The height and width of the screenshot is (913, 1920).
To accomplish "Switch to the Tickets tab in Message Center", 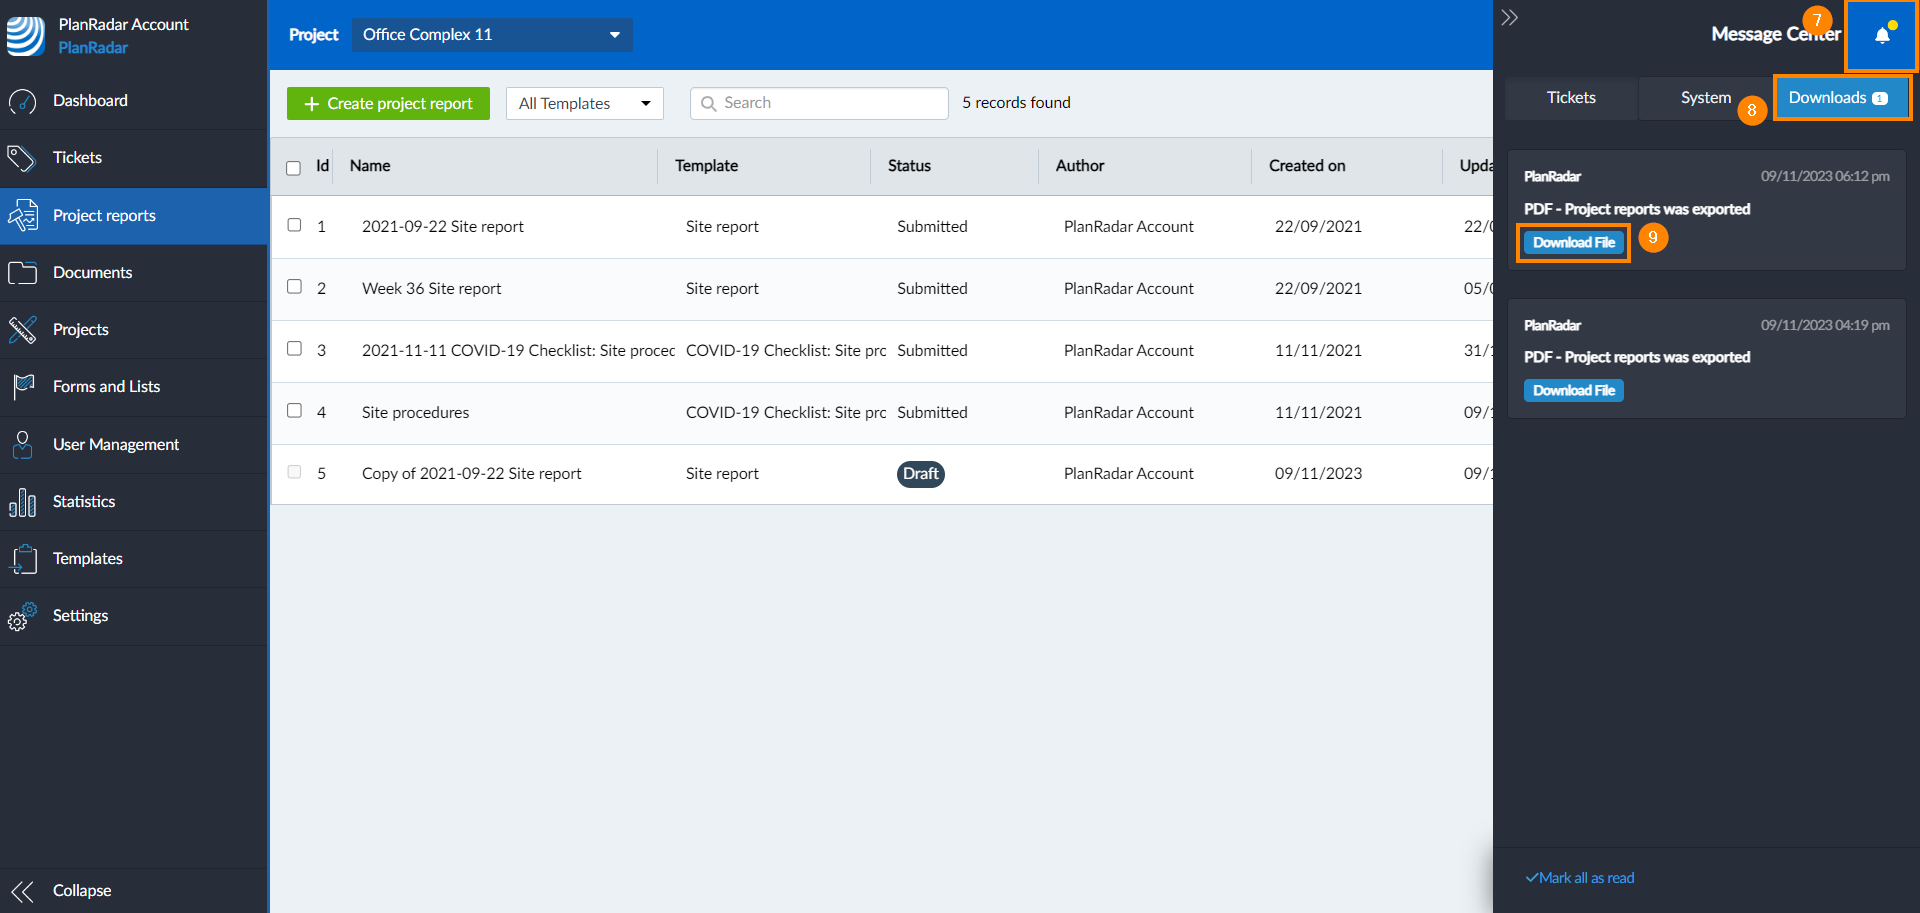I will pos(1570,98).
